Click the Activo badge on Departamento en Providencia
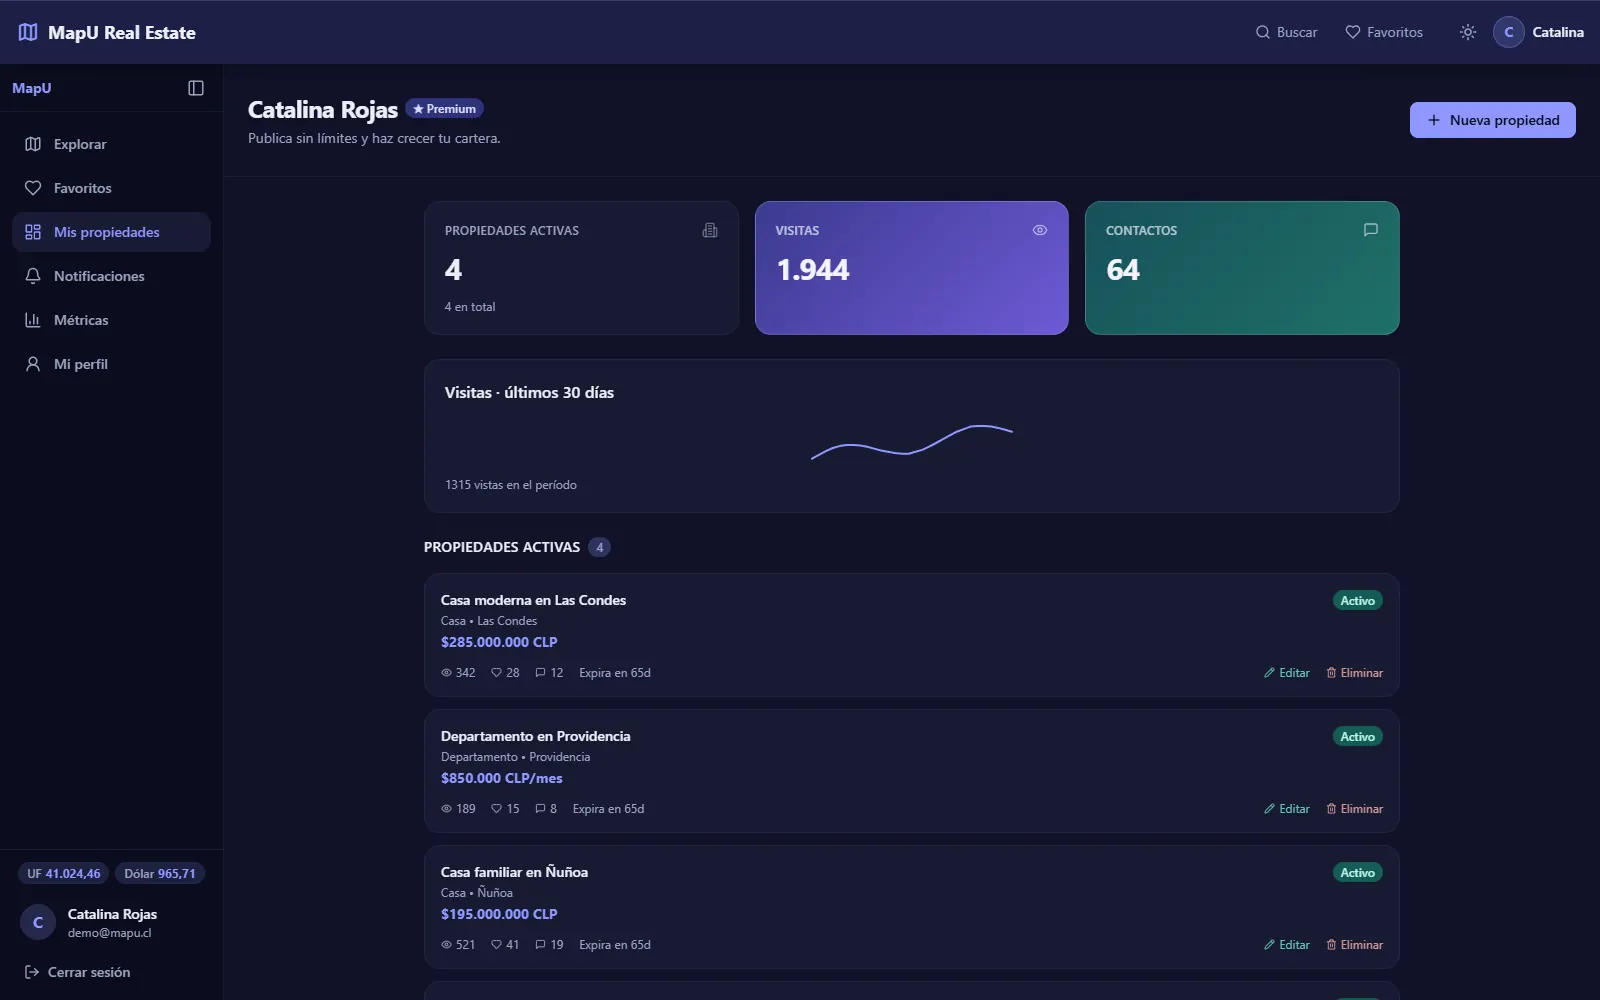 [1357, 737]
